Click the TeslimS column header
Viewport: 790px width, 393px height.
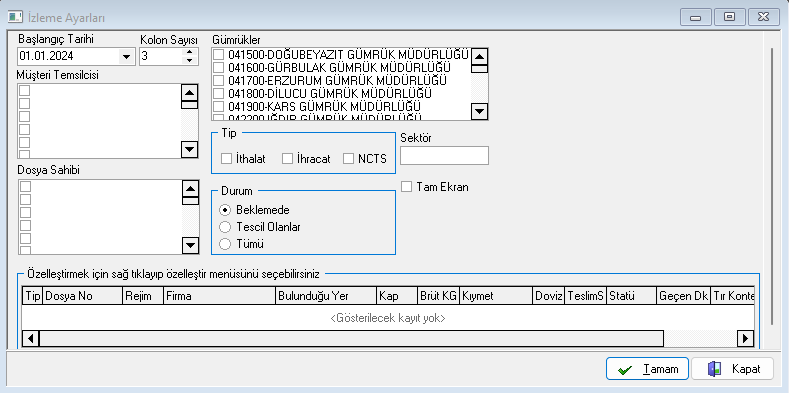(586, 296)
